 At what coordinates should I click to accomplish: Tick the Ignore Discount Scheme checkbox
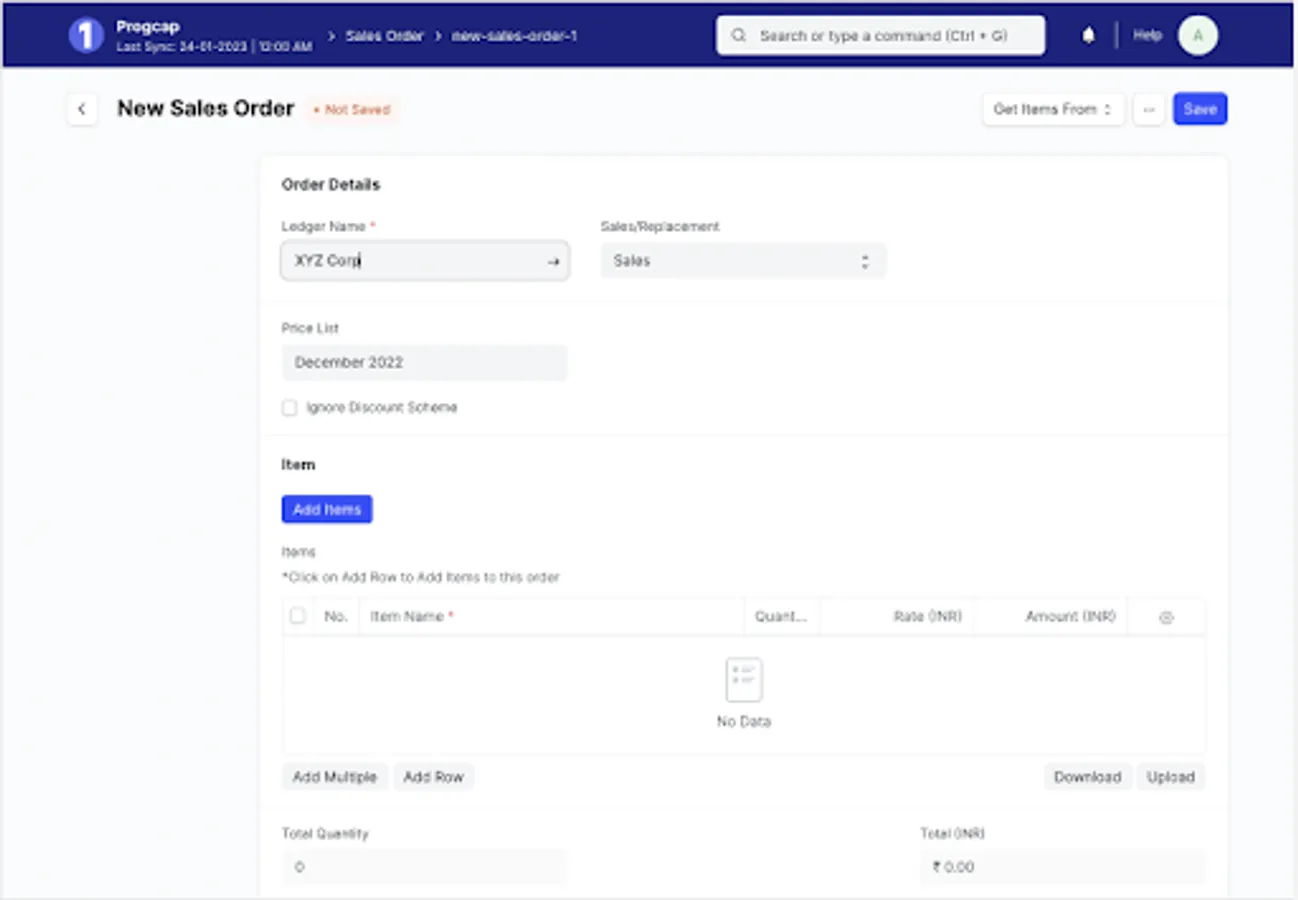coord(290,408)
